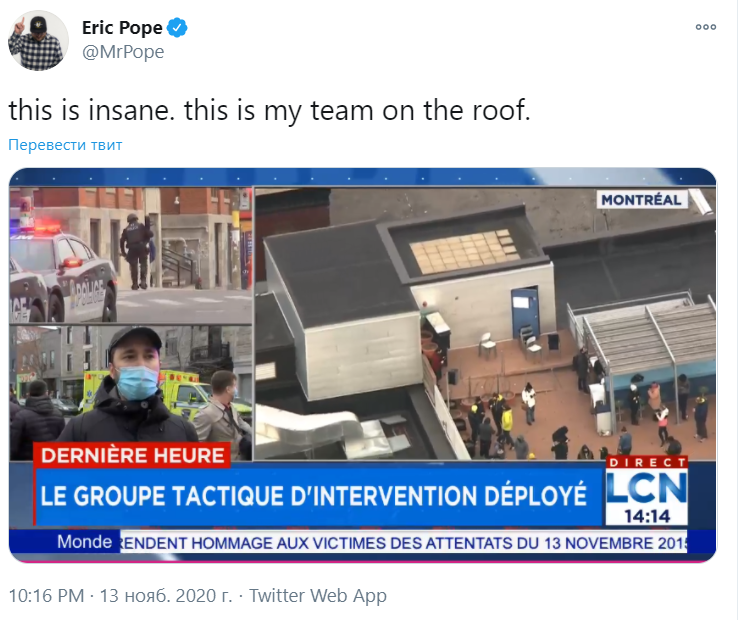Click Eric Pope's profile avatar
The height and width of the screenshot is (620, 740).
coord(38,41)
